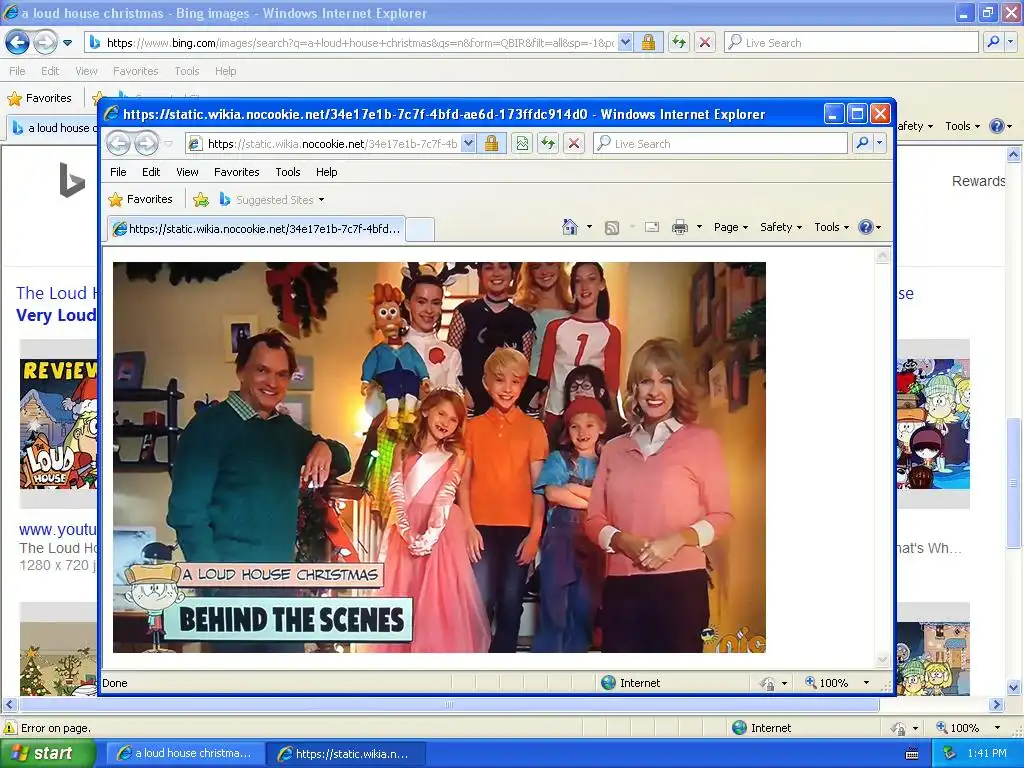Click the search magnifier button in the background window

coord(993,42)
